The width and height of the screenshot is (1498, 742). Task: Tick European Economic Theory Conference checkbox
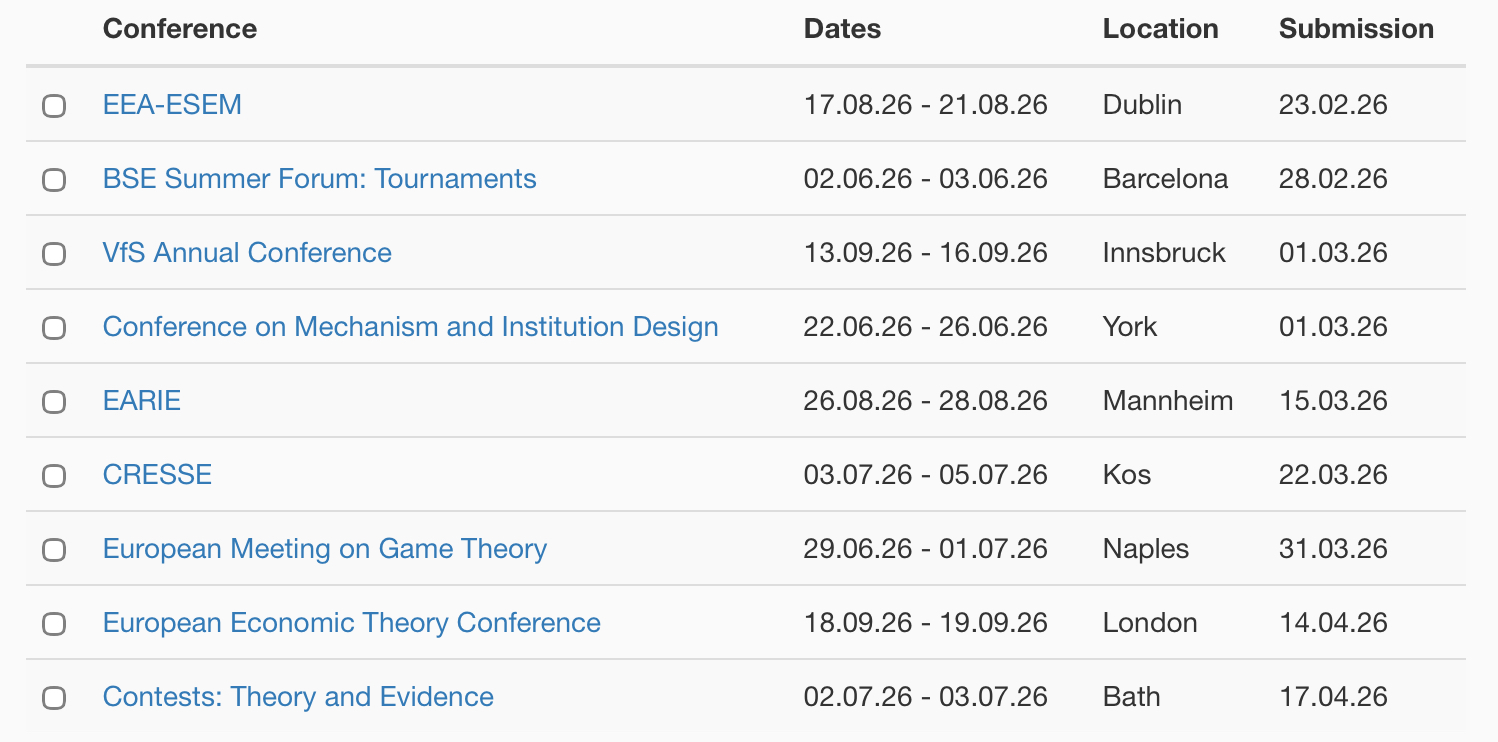[x=54, y=624]
